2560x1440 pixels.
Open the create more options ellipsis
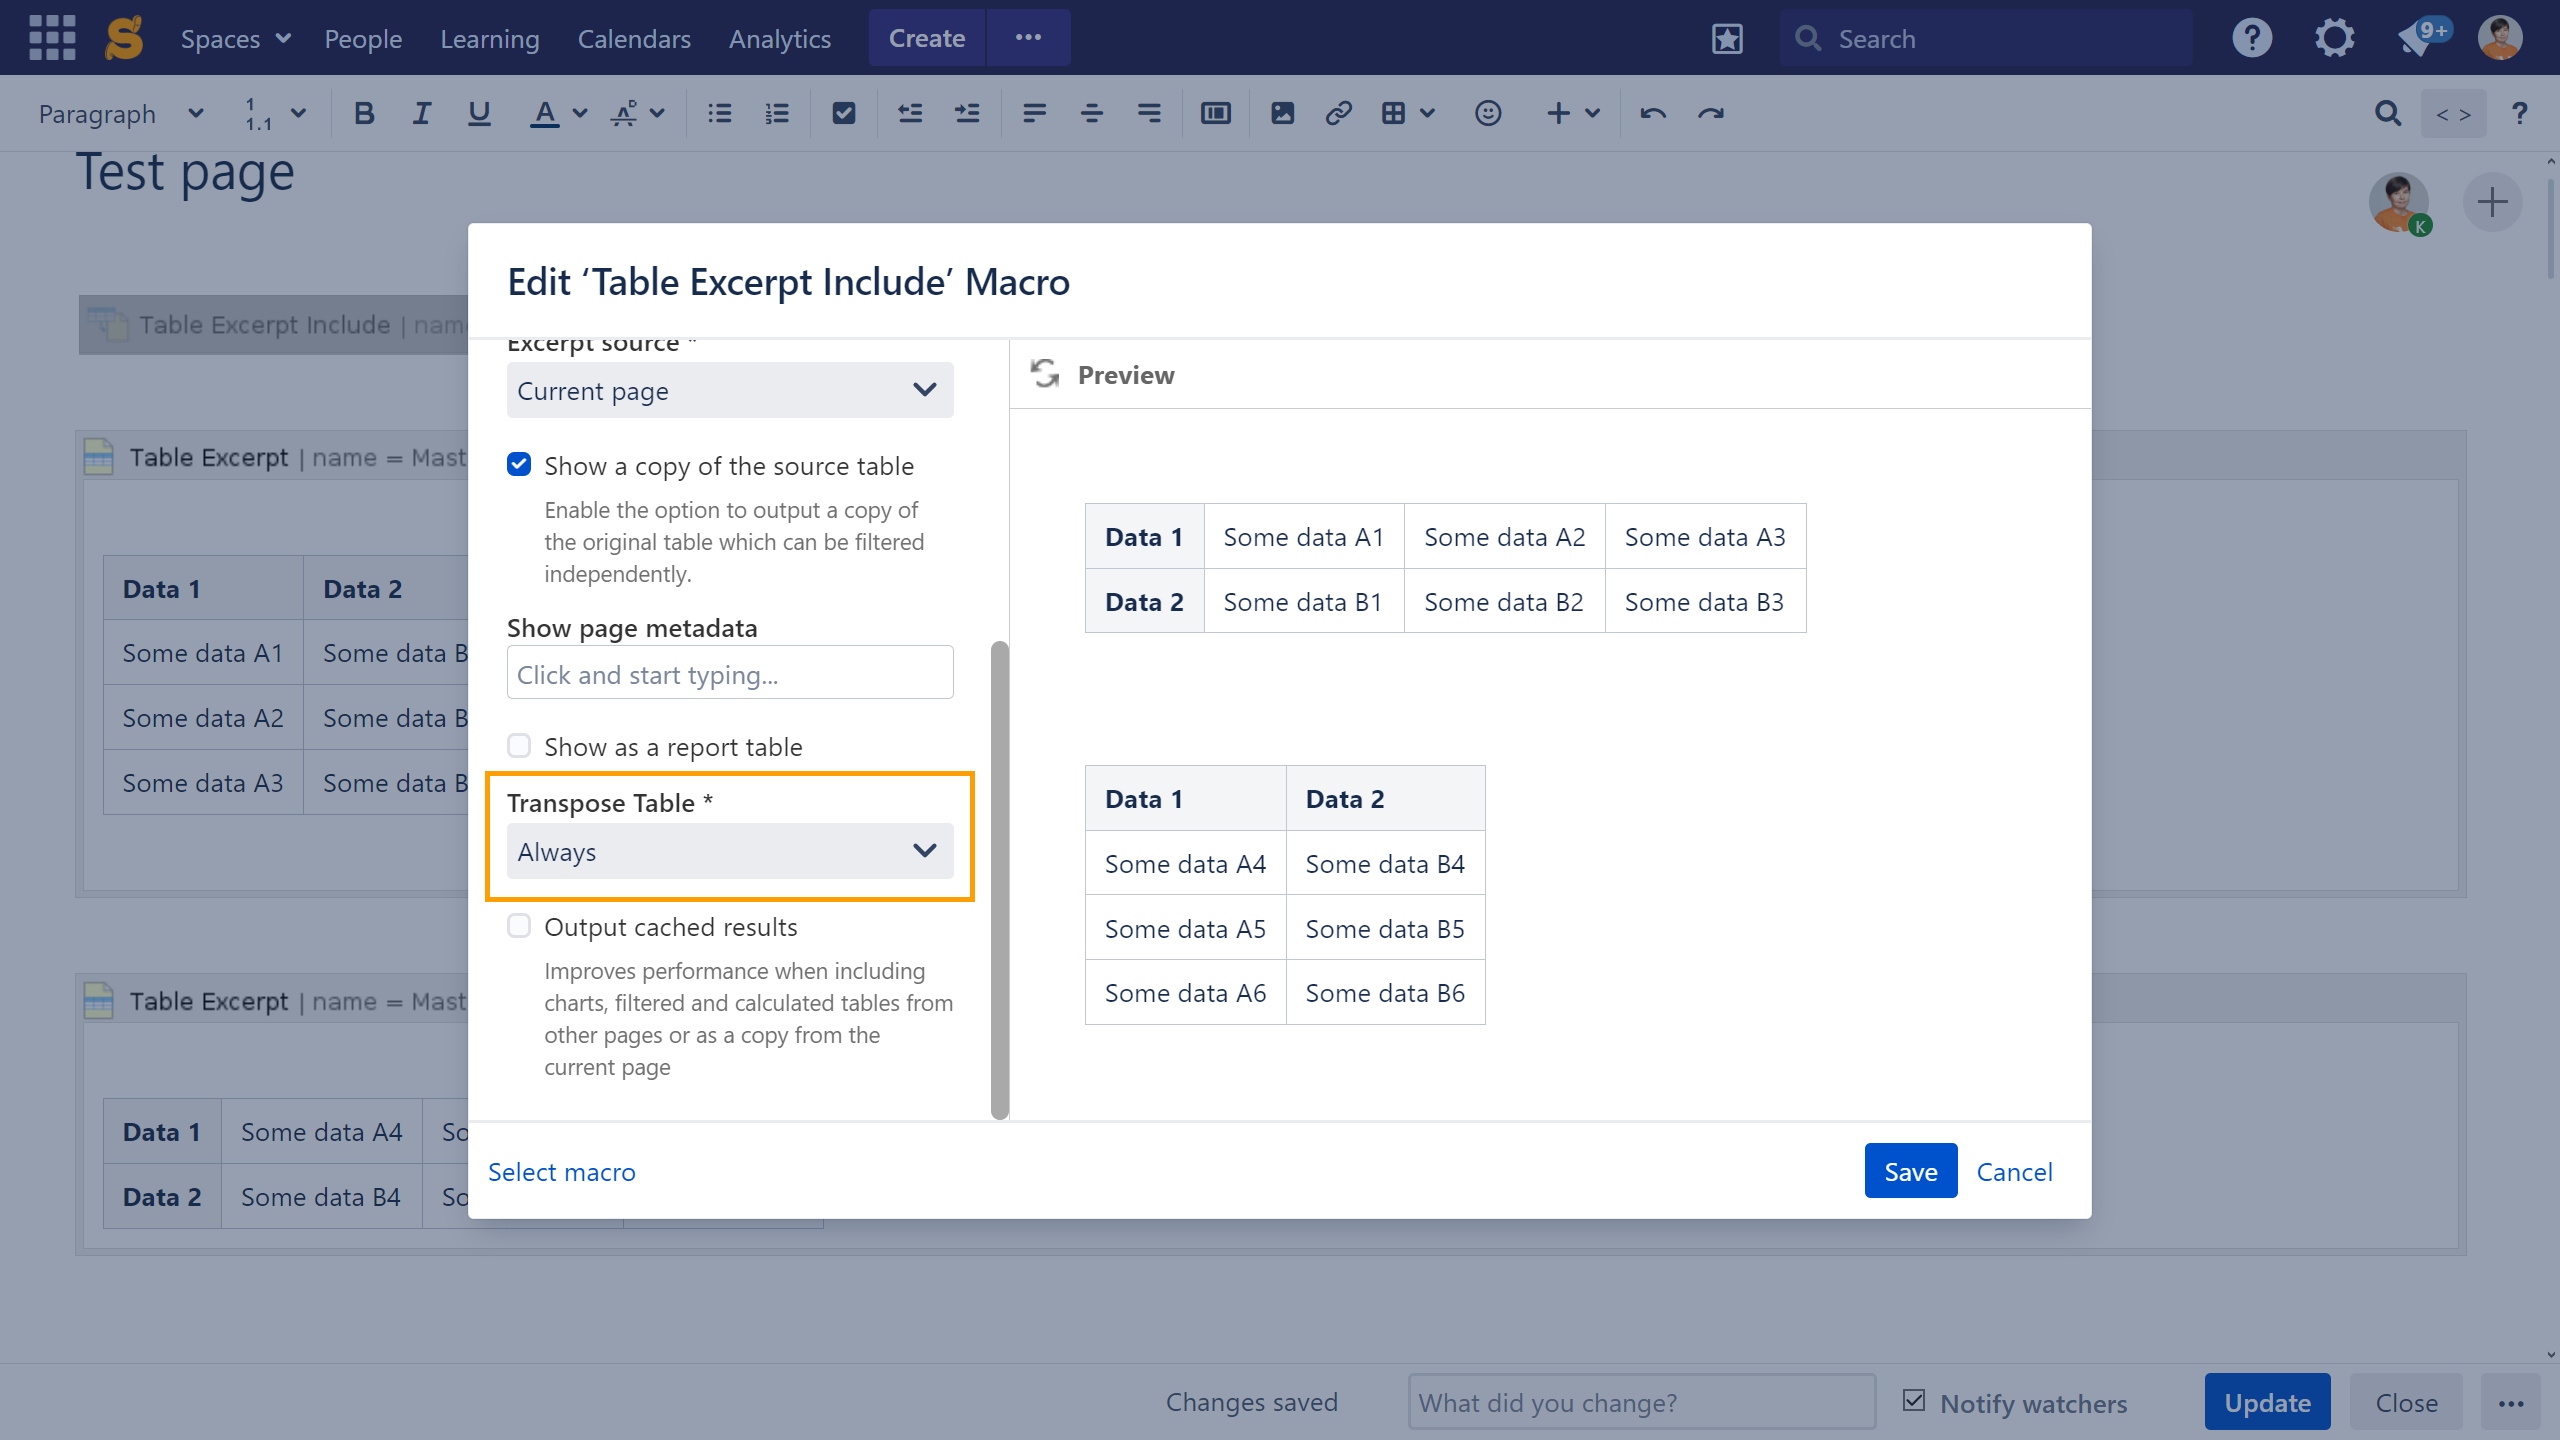[x=1028, y=38]
